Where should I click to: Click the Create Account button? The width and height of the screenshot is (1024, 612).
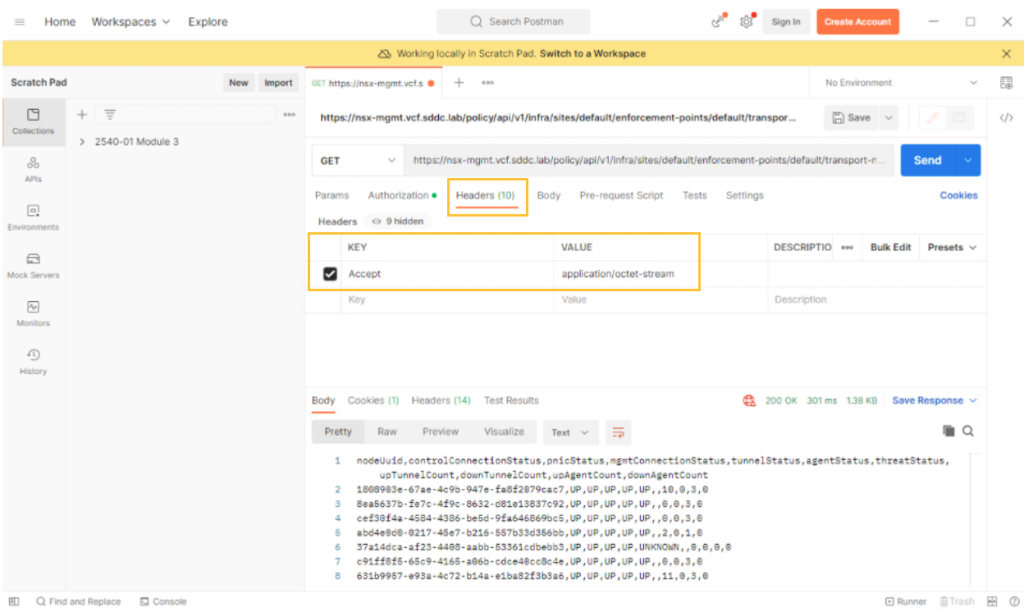coord(857,22)
